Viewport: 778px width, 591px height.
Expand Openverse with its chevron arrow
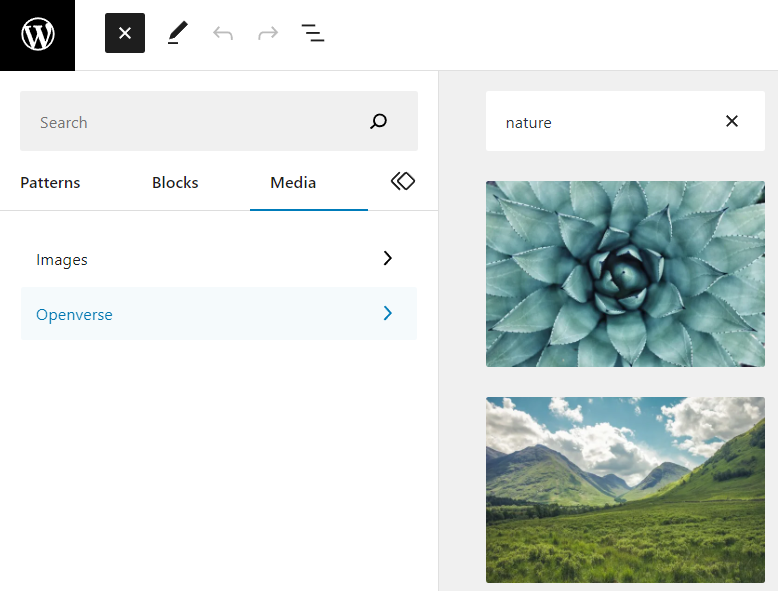(x=388, y=313)
